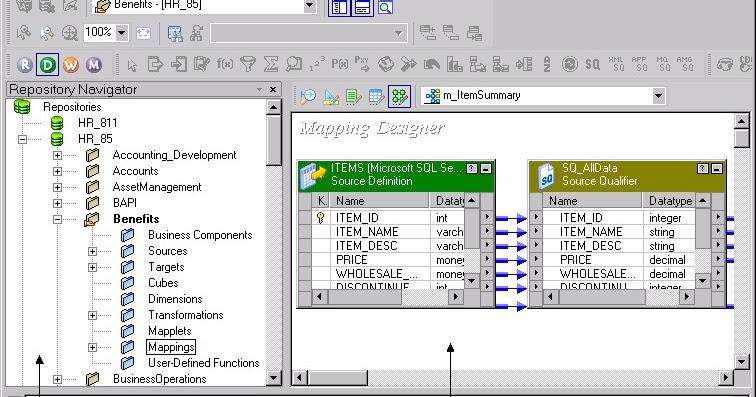Choose the Filter funnel transformation icon
Viewport: 756px width, 397px height.
point(248,64)
